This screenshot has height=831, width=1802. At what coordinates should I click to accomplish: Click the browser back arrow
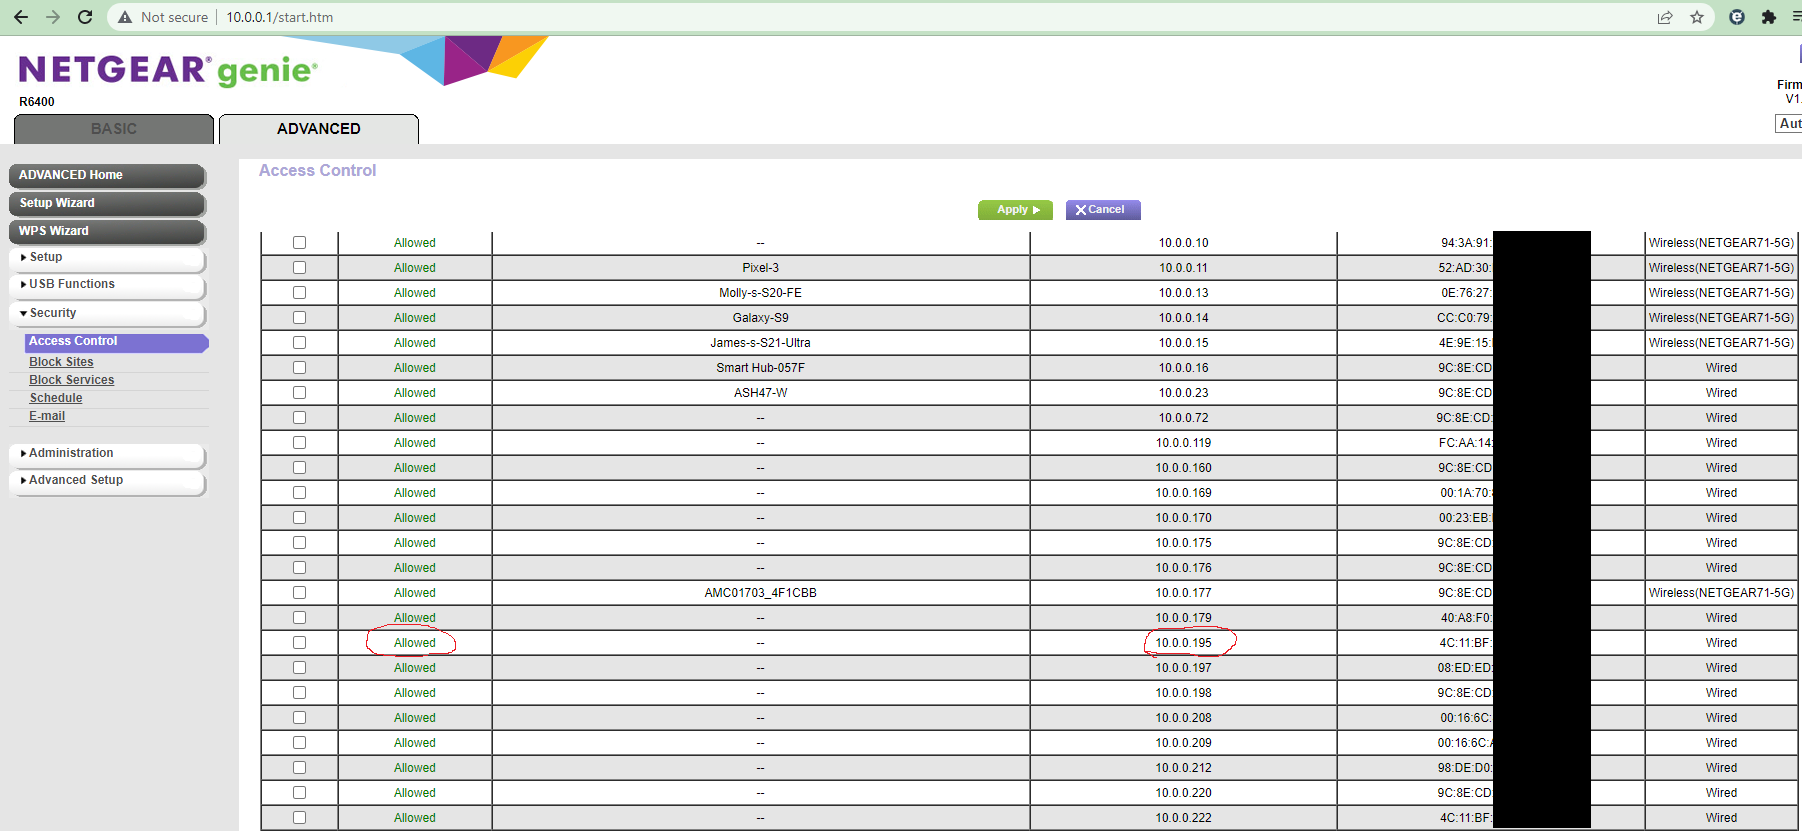(x=20, y=17)
